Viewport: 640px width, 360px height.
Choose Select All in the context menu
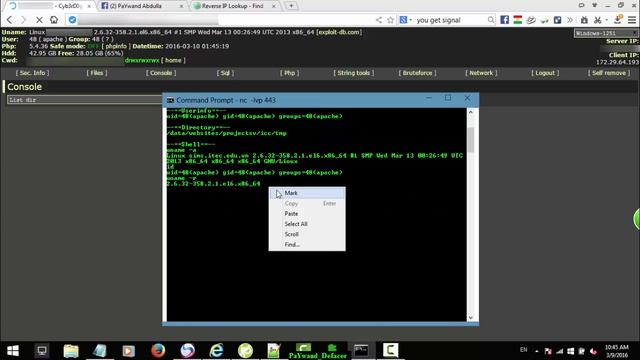click(x=307, y=224)
